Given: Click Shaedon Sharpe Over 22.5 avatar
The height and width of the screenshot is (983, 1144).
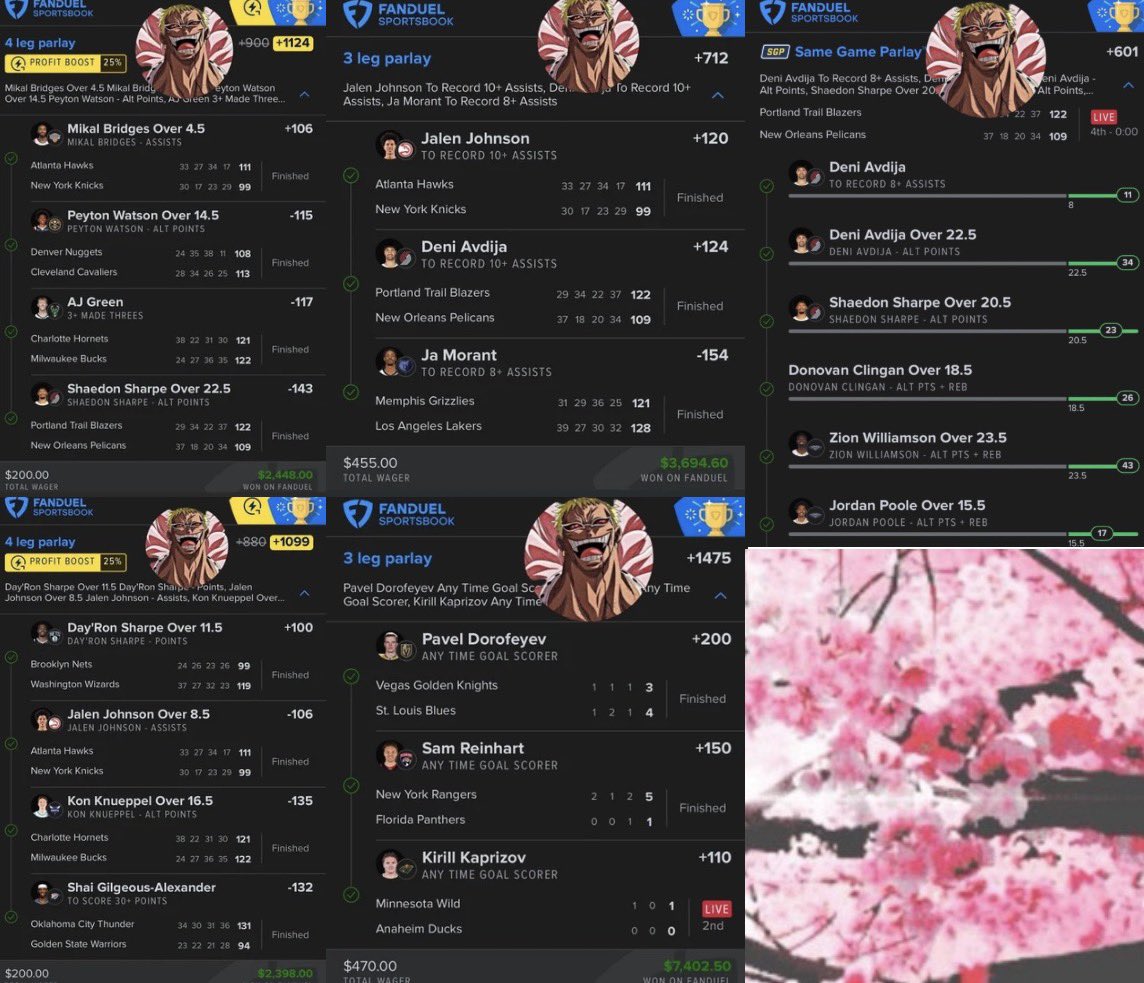Looking at the screenshot, I should coord(46,395).
